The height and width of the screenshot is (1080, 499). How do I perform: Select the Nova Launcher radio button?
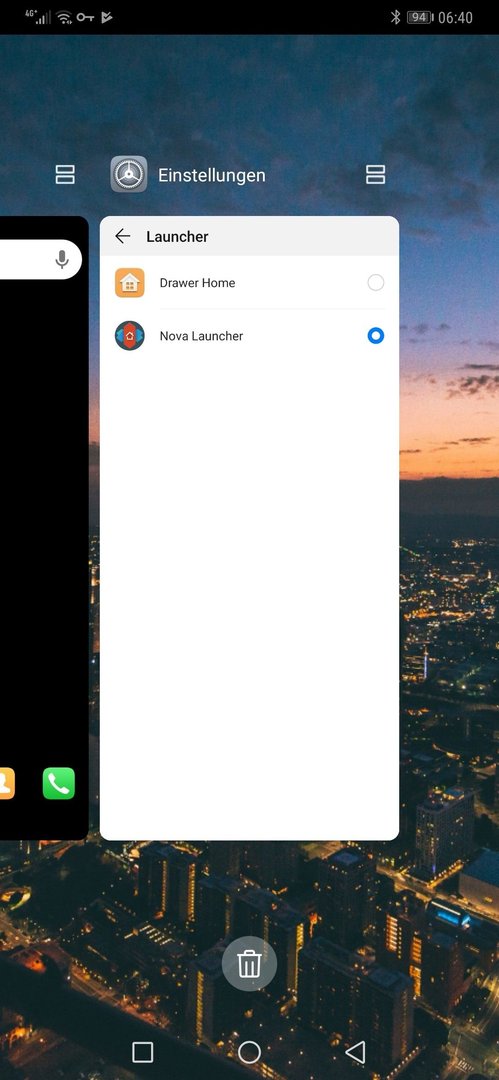pos(376,335)
